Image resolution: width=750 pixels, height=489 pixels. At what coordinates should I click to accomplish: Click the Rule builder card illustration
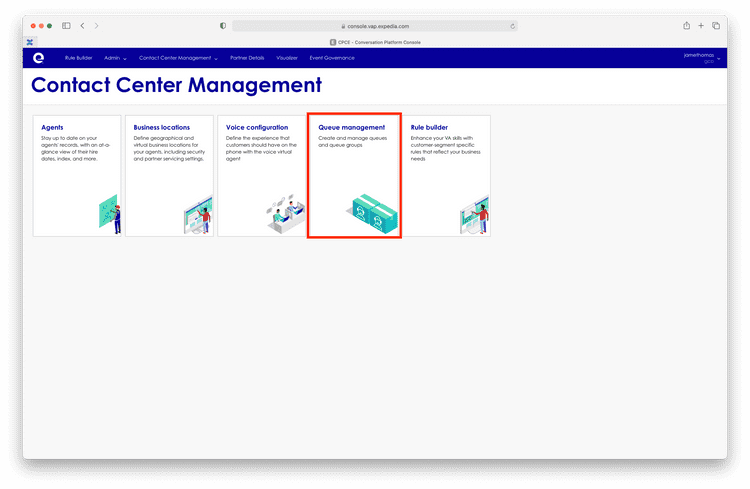coord(474,214)
